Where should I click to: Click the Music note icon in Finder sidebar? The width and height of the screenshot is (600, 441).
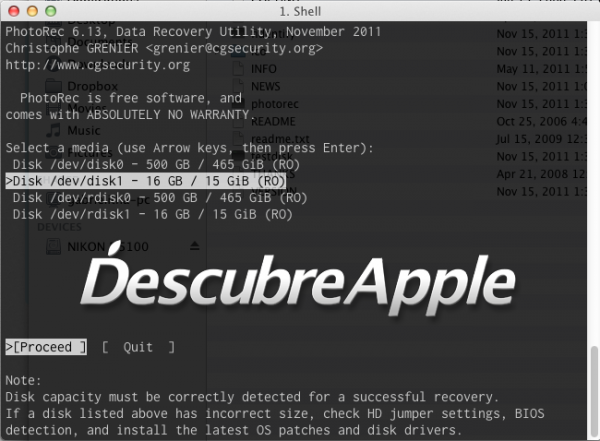click(x=53, y=130)
